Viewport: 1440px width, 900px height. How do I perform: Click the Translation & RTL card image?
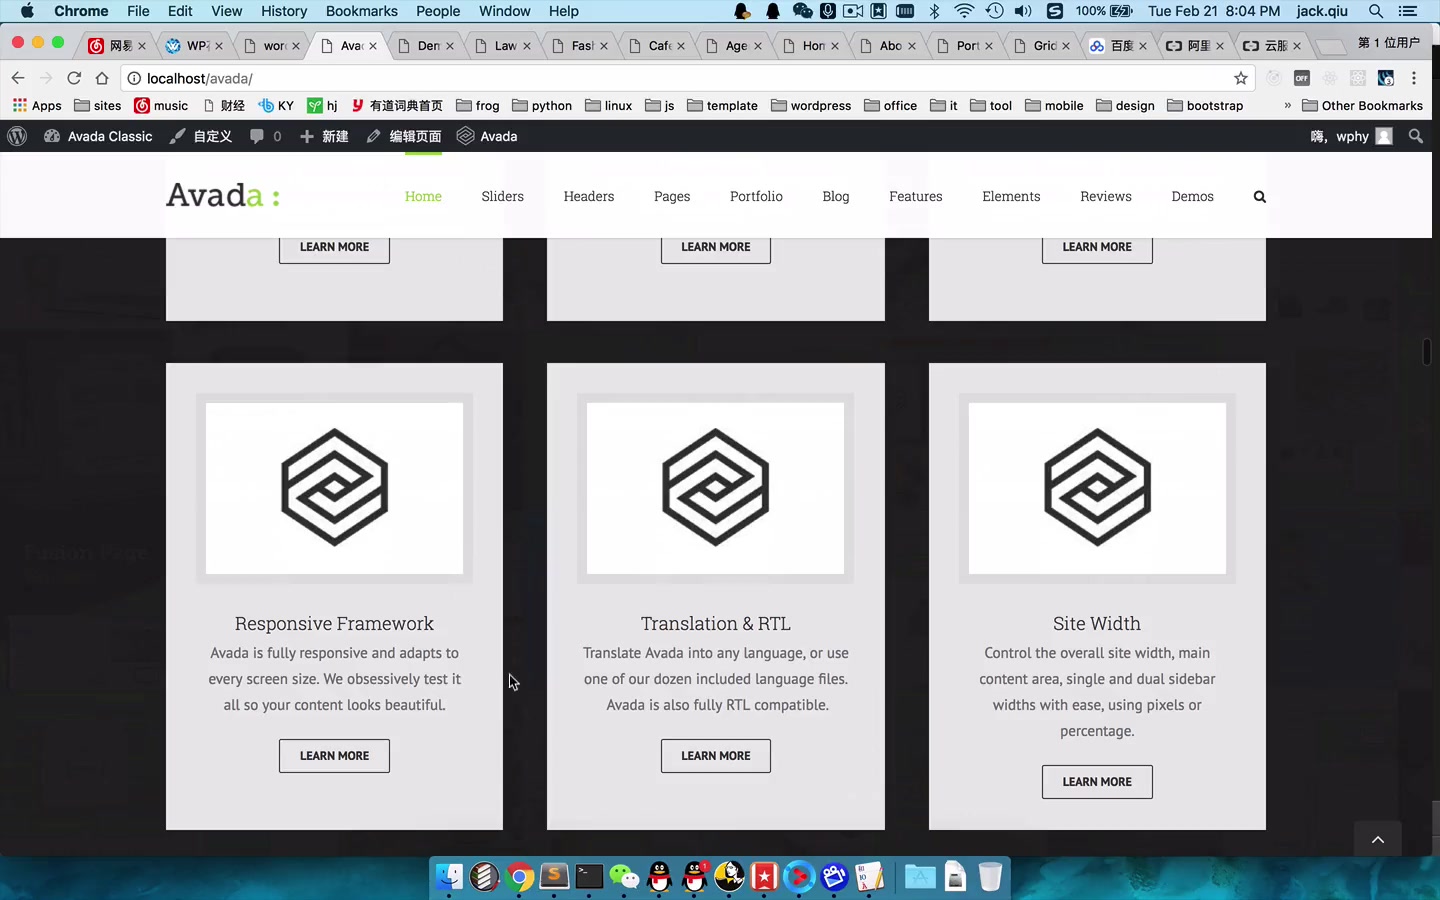[x=716, y=488]
